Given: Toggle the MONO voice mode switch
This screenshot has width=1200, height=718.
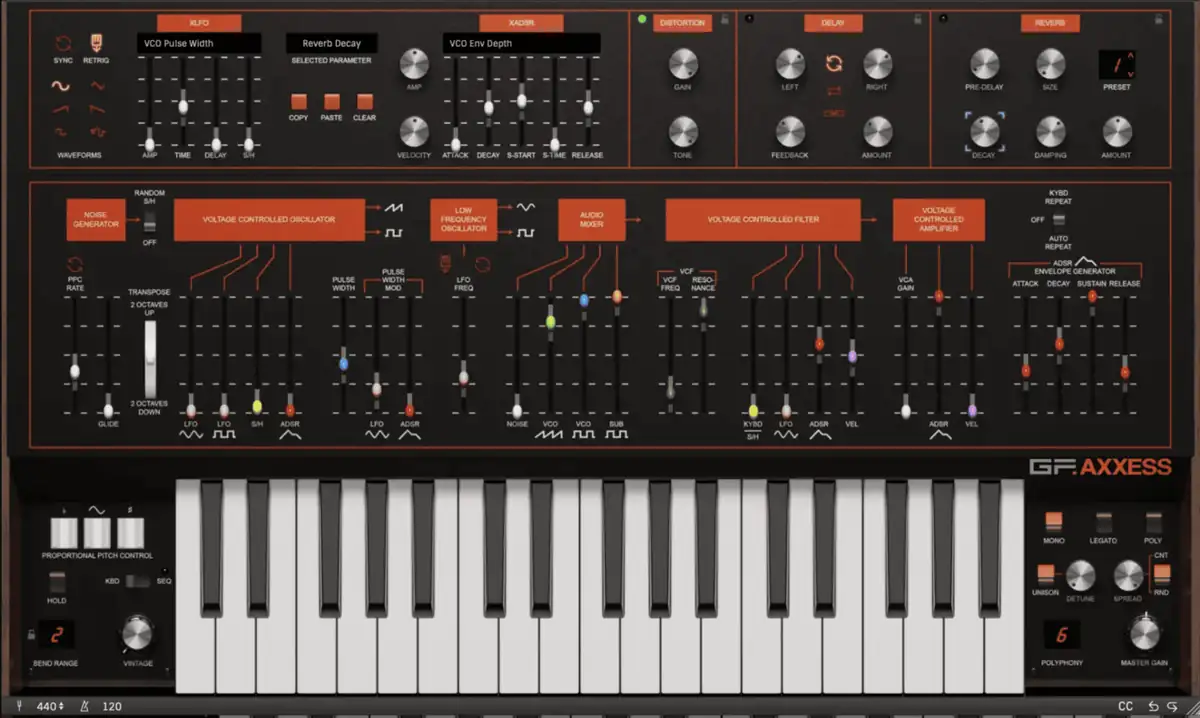Looking at the screenshot, I should click(1055, 520).
